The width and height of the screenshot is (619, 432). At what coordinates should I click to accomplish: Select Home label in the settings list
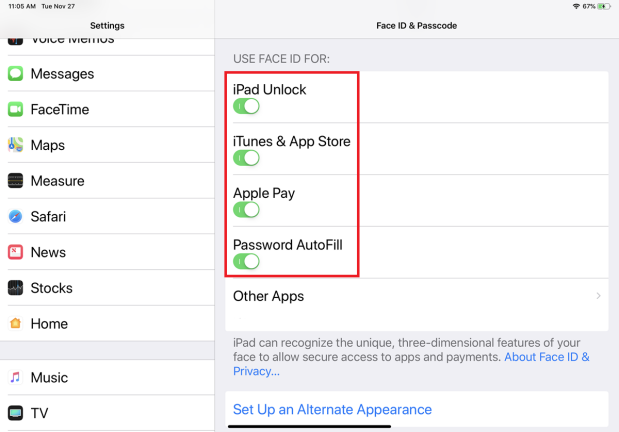pos(49,324)
